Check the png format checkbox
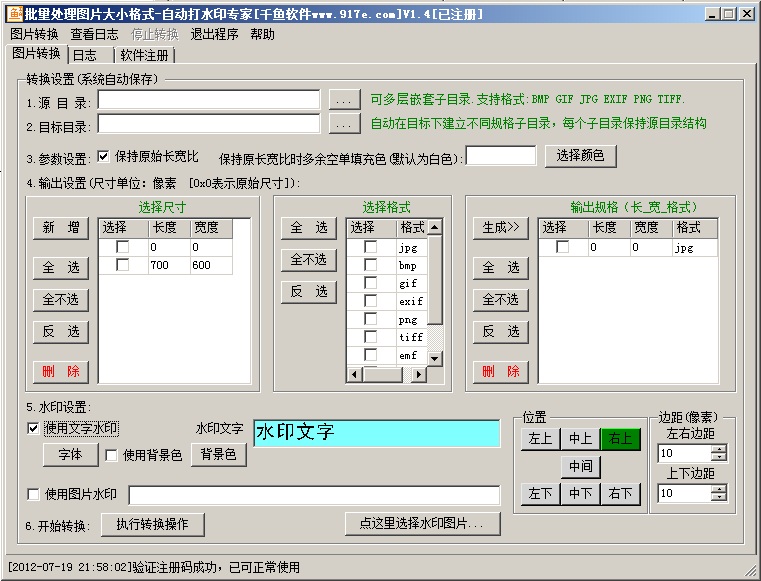Viewport: 761px width, 581px height. point(370,320)
